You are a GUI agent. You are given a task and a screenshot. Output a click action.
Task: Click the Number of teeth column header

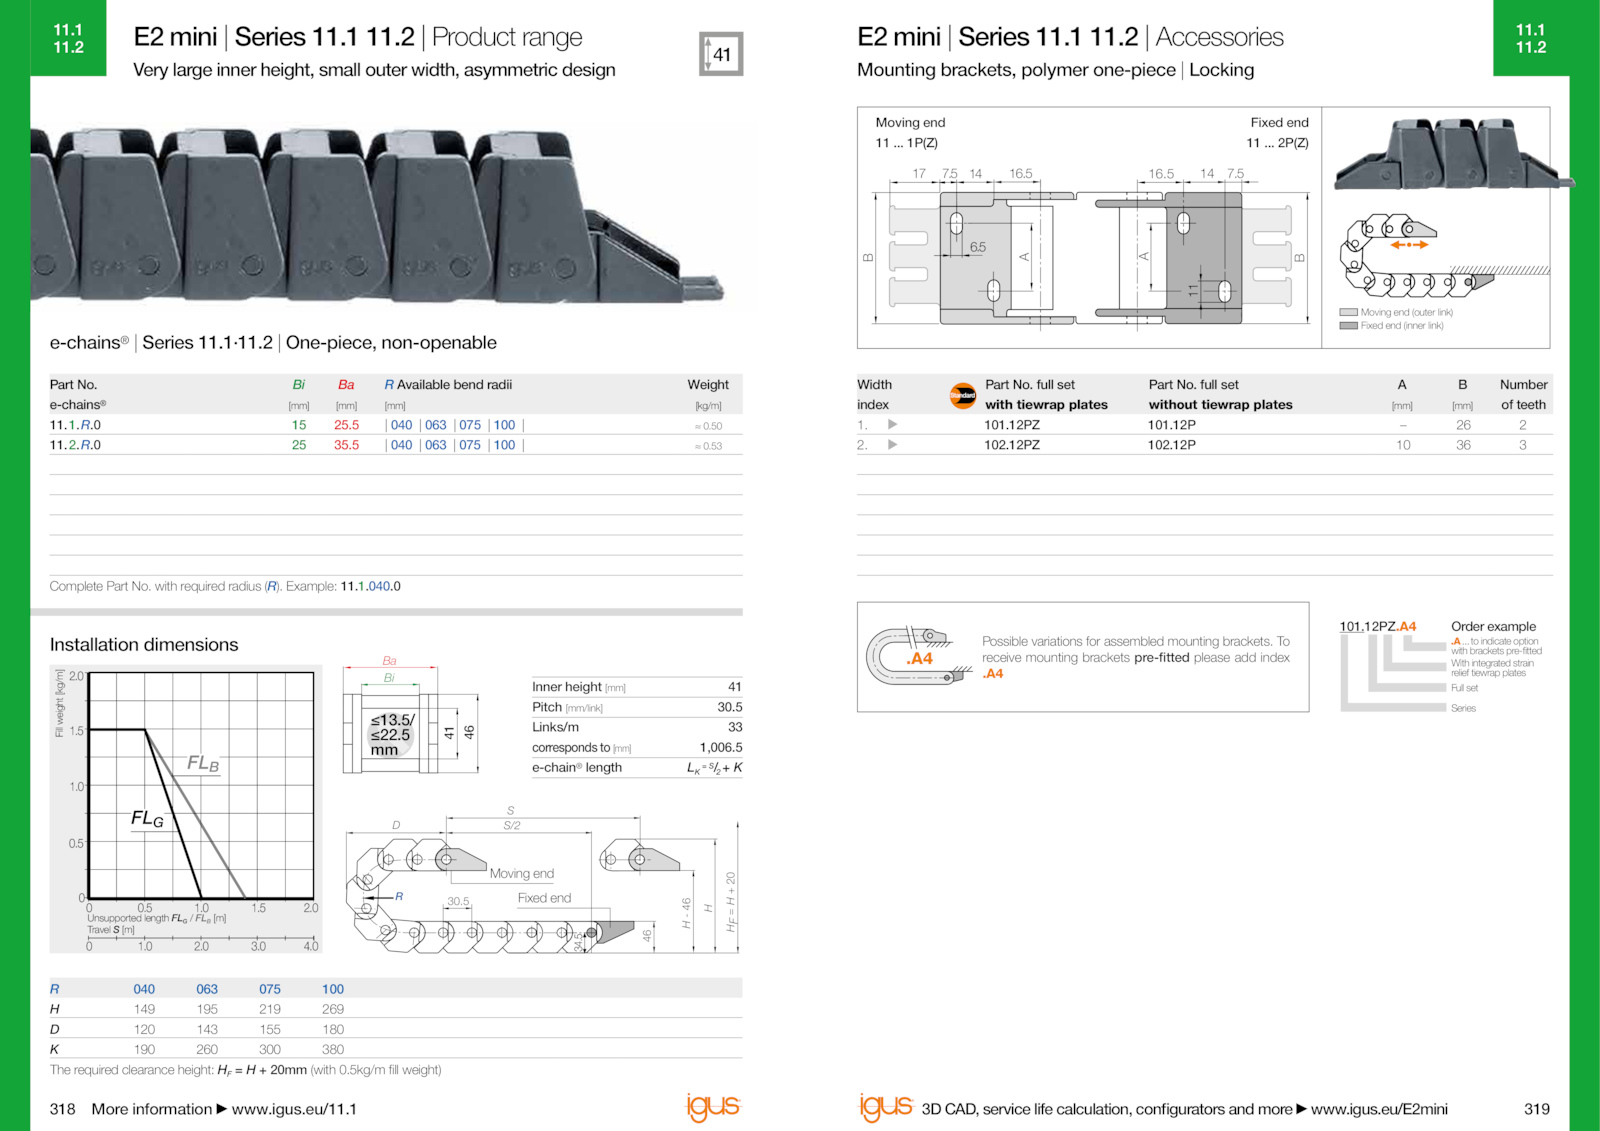[1523, 395]
